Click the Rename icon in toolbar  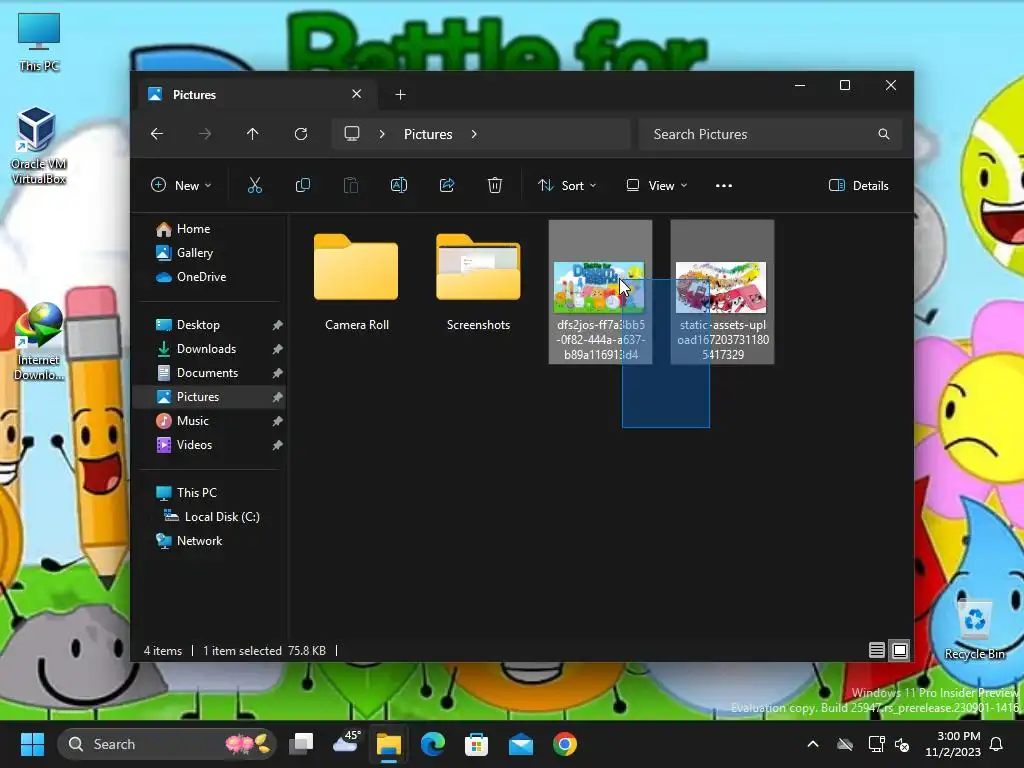pyautogui.click(x=398, y=185)
